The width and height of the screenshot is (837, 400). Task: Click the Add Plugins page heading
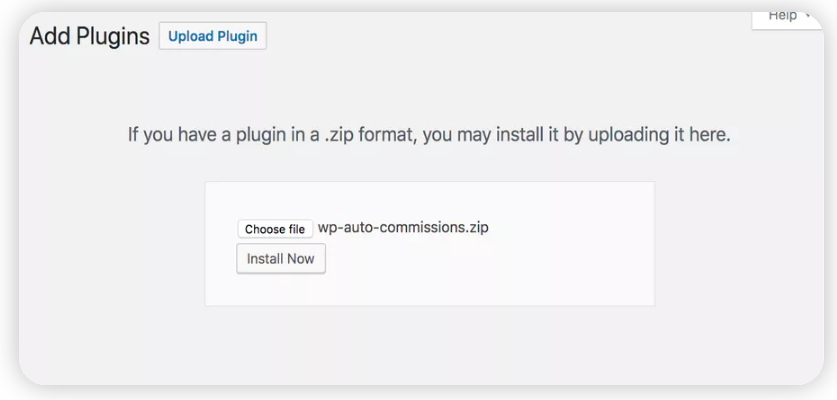tap(90, 36)
